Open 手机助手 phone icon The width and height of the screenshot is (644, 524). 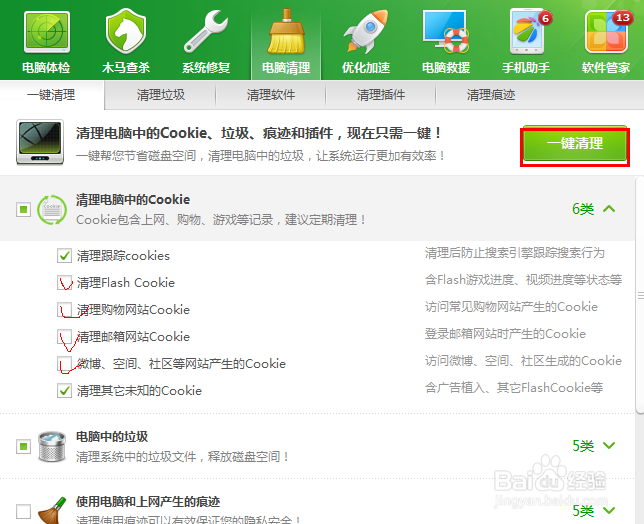pos(527,32)
